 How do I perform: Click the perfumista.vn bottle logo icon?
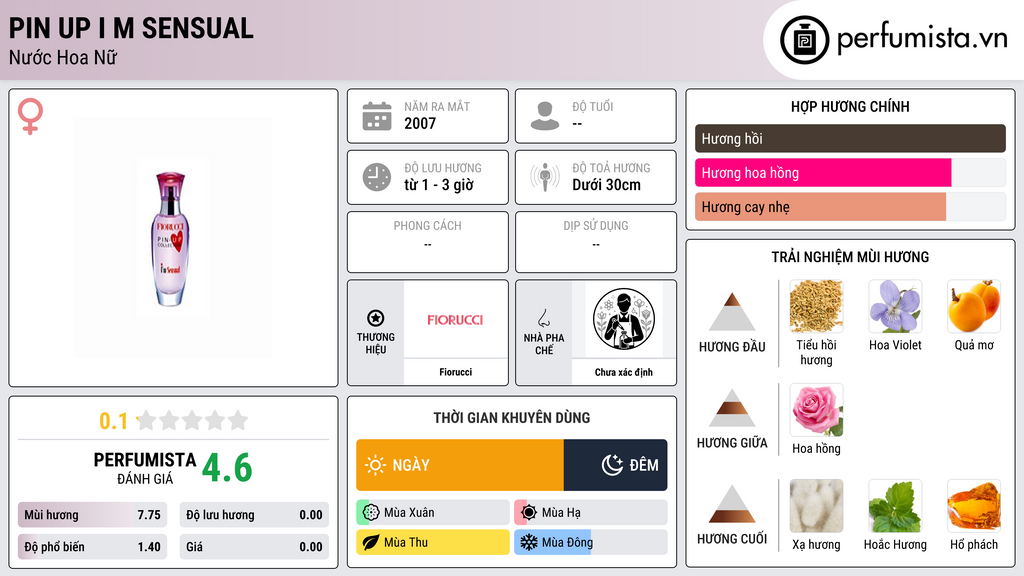[x=804, y=40]
